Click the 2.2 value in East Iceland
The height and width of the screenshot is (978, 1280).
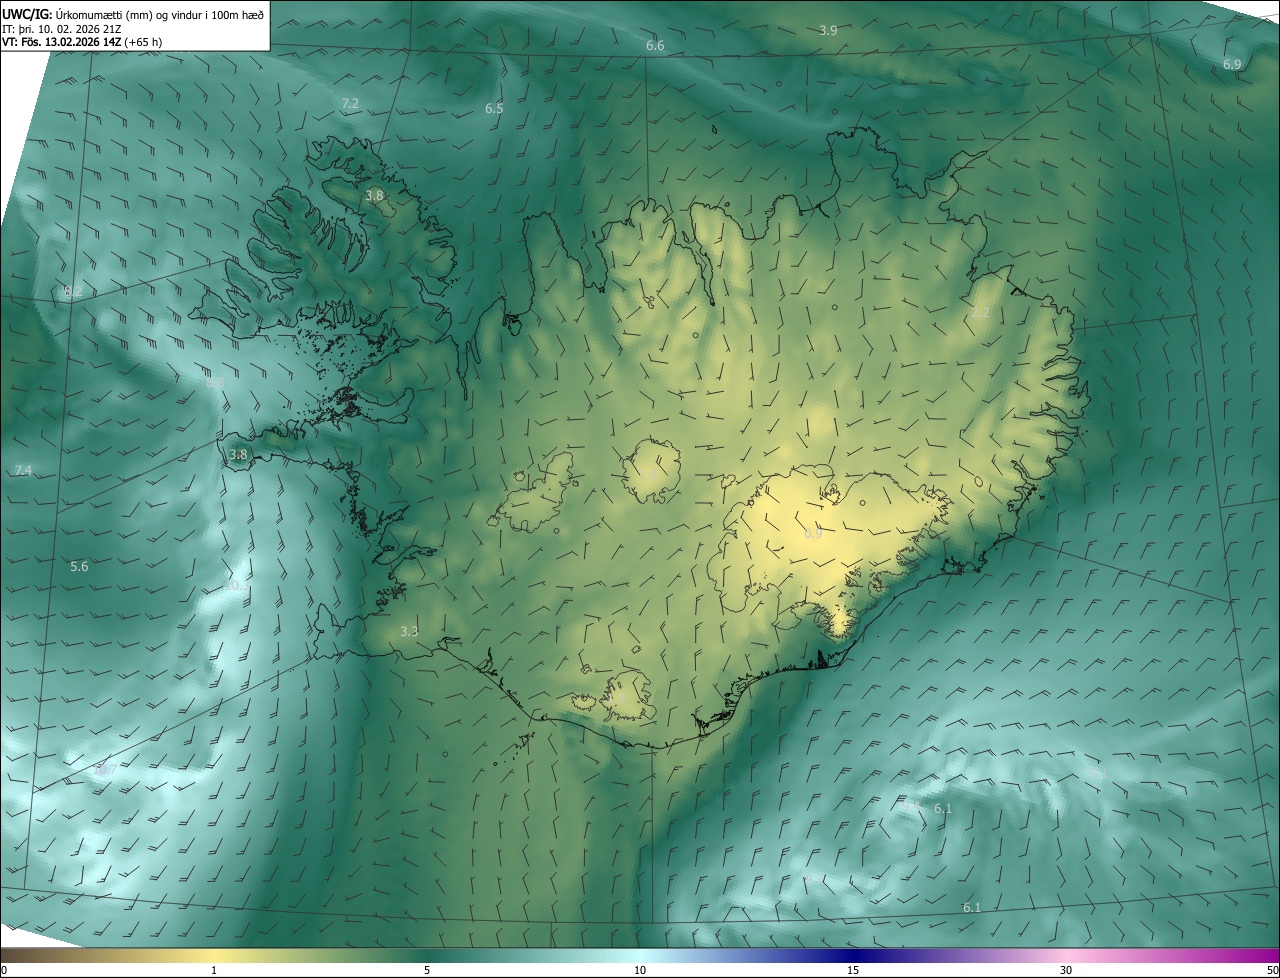click(x=980, y=313)
